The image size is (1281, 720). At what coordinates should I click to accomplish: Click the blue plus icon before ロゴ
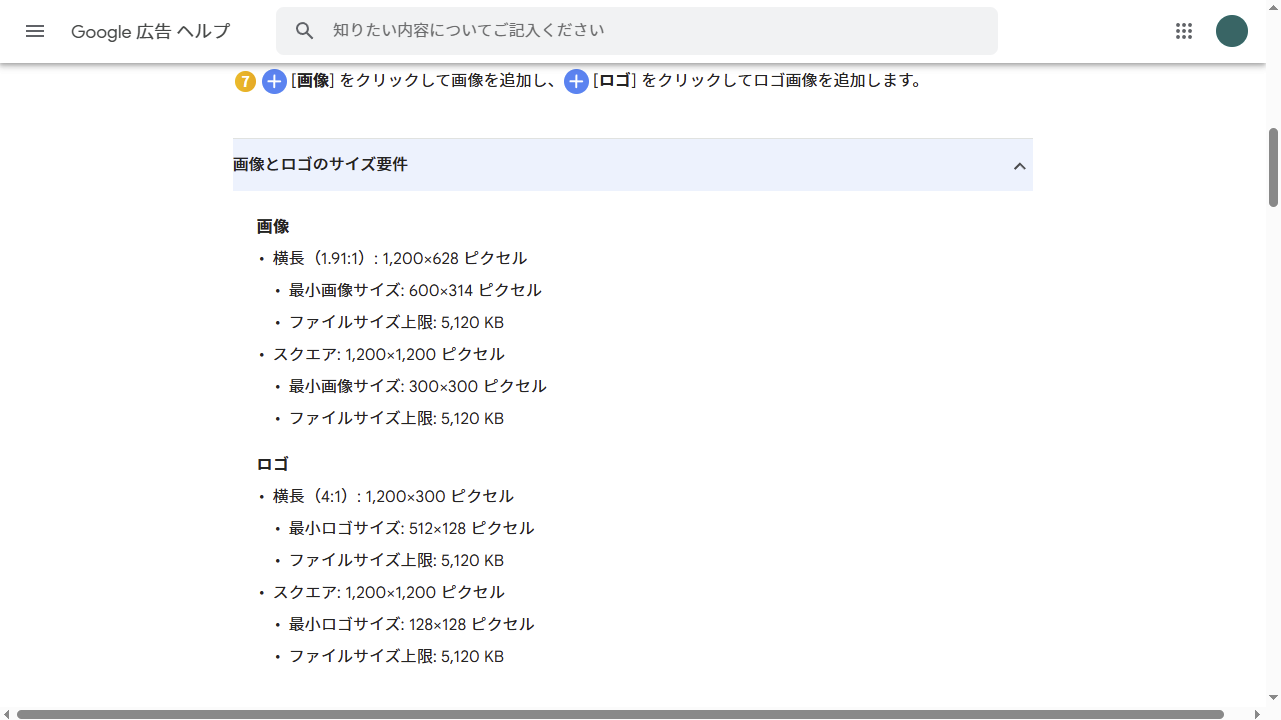pos(576,82)
